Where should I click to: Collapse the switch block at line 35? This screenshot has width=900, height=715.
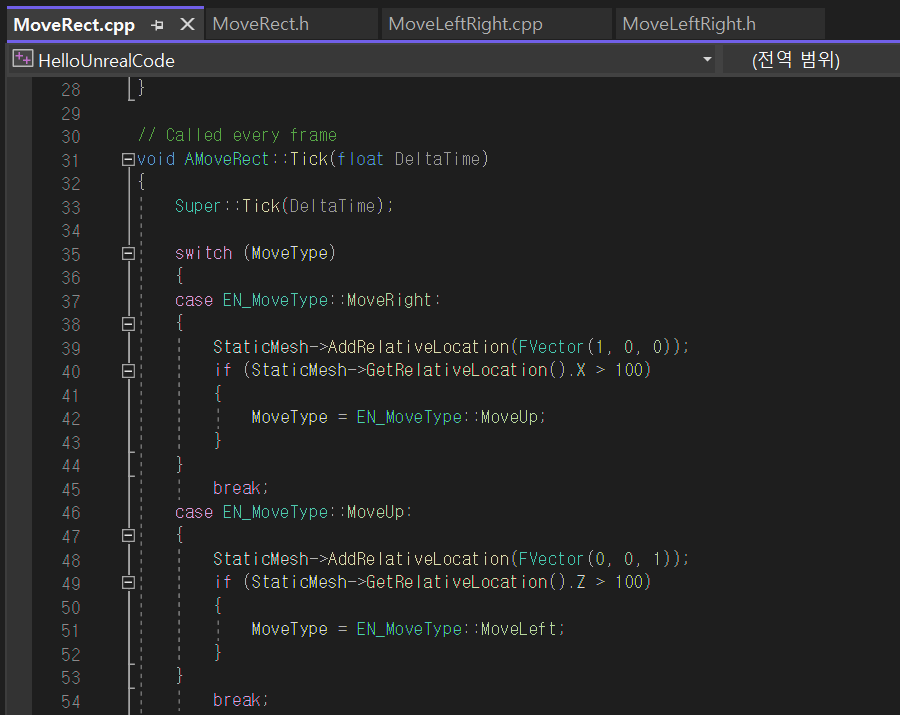coord(128,253)
